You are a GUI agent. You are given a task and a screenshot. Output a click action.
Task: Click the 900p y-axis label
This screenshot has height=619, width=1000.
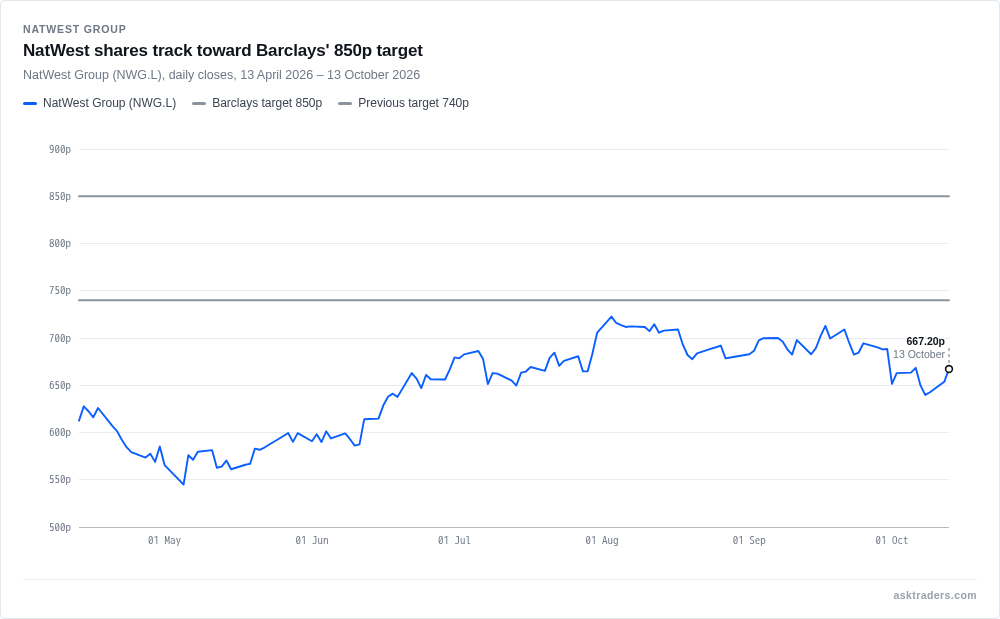60,149
